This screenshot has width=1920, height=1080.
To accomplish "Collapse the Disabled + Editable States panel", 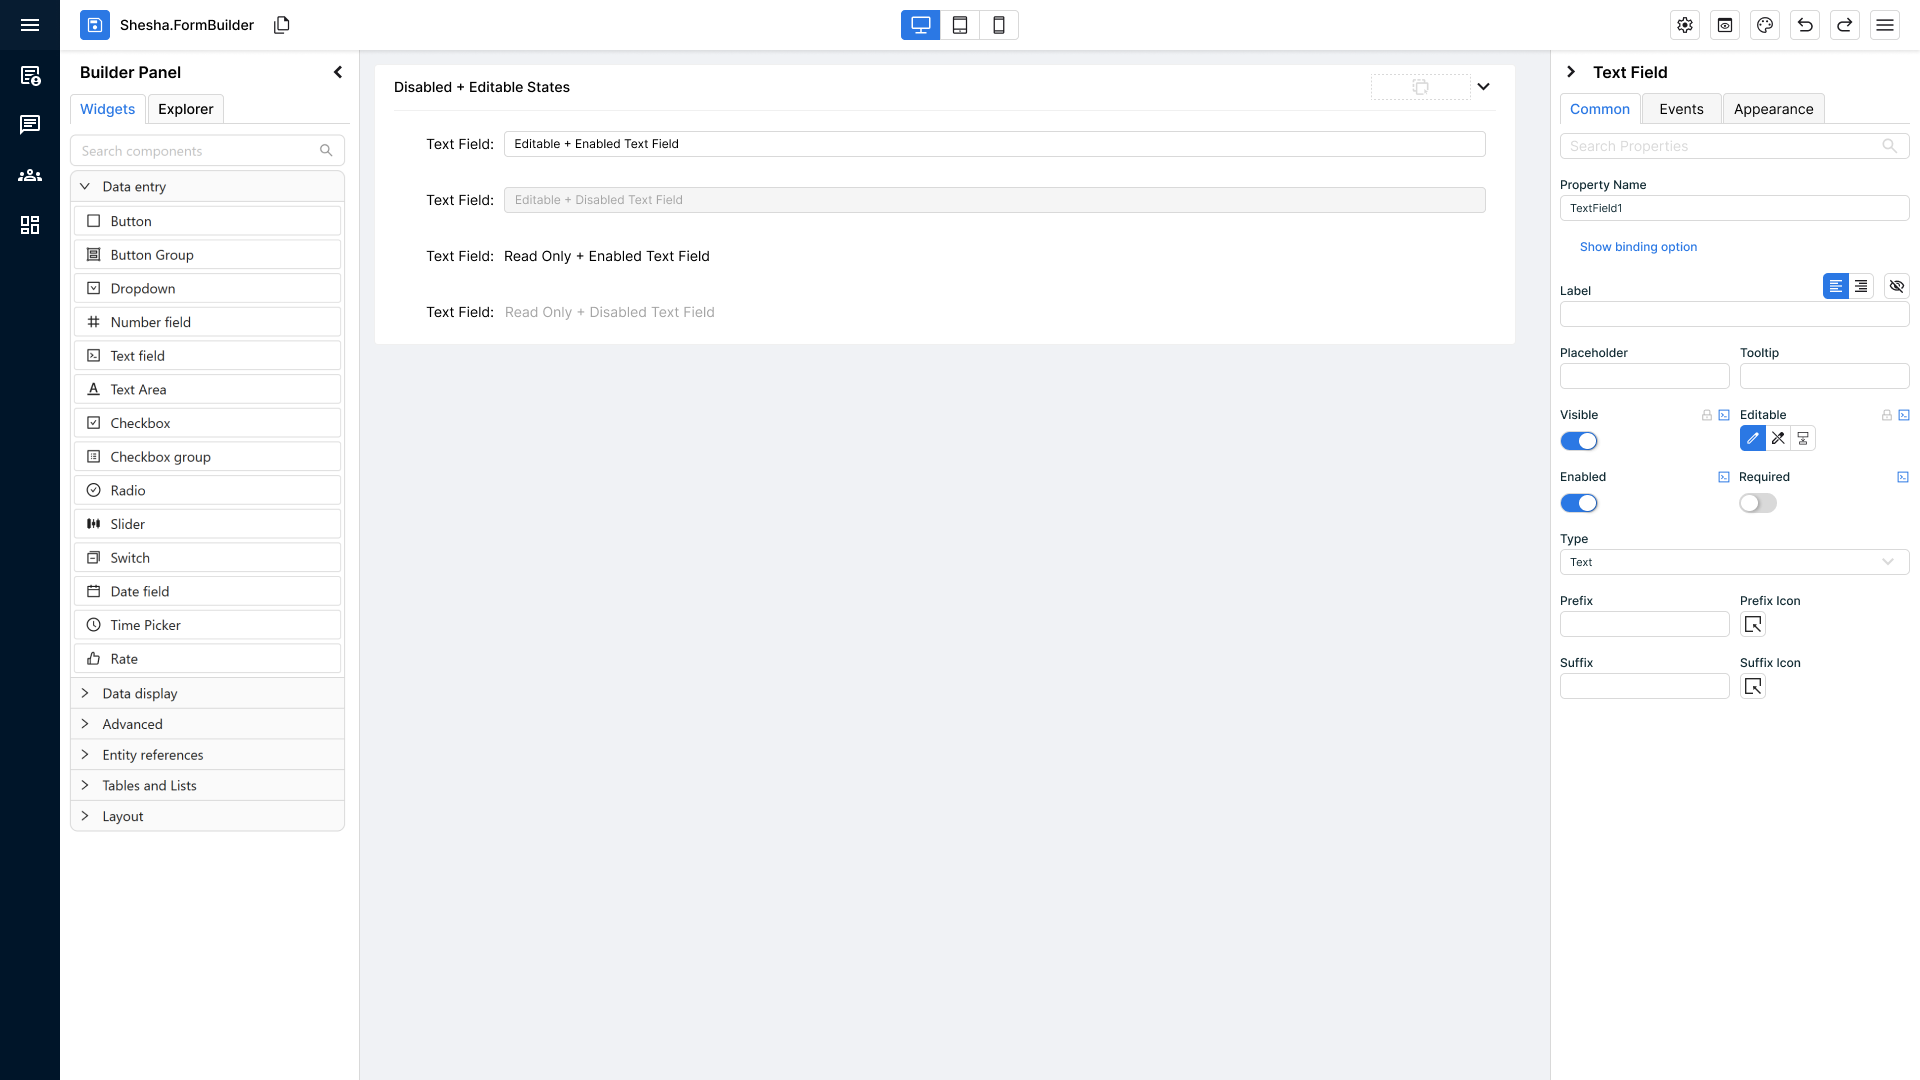I will [x=1484, y=87].
